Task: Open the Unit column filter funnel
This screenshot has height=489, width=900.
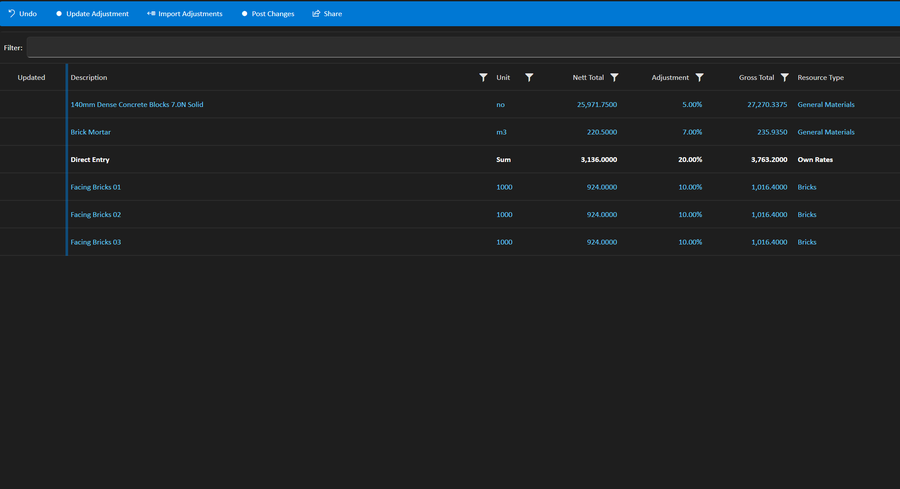Action: click(529, 77)
